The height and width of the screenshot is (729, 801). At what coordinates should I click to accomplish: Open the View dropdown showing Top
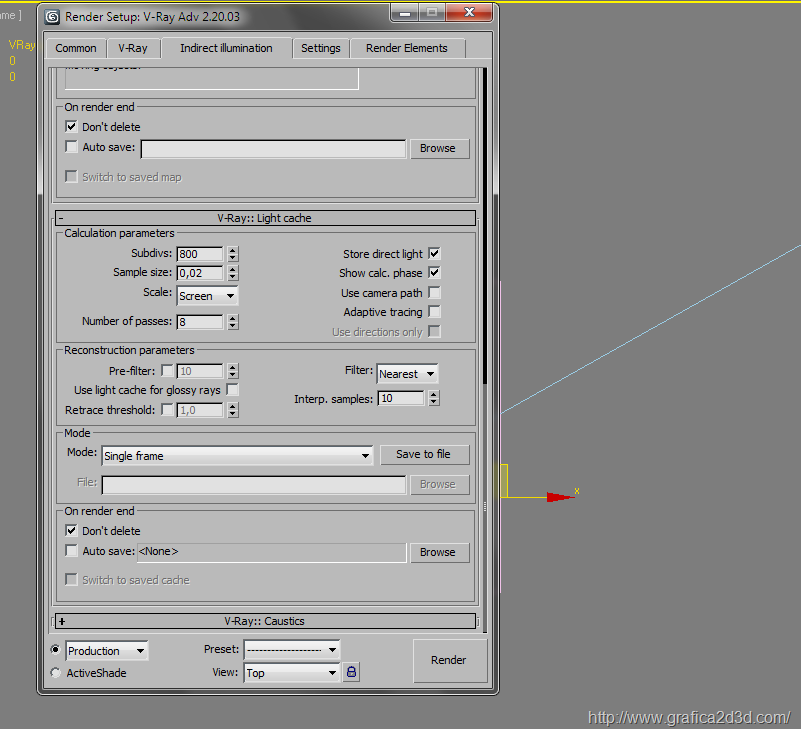click(x=292, y=673)
